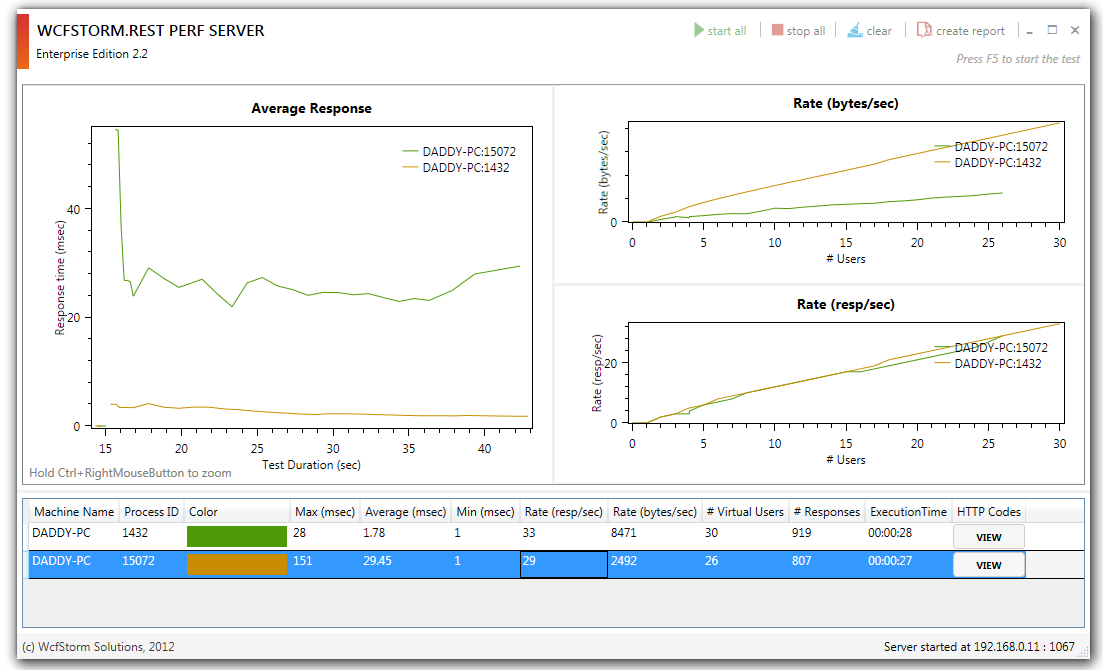The image size is (1103, 670).
Task: Click the Hold Ctrl+RightMouseButton zoom hint
Action: (130, 473)
